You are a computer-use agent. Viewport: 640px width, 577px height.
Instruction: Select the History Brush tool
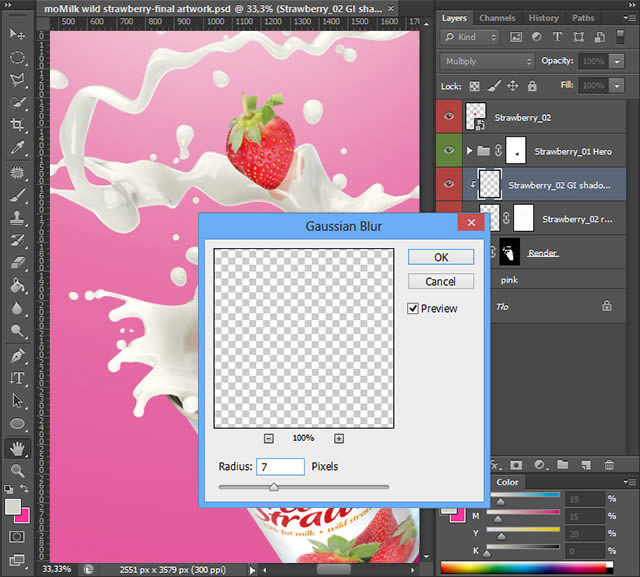pos(17,240)
